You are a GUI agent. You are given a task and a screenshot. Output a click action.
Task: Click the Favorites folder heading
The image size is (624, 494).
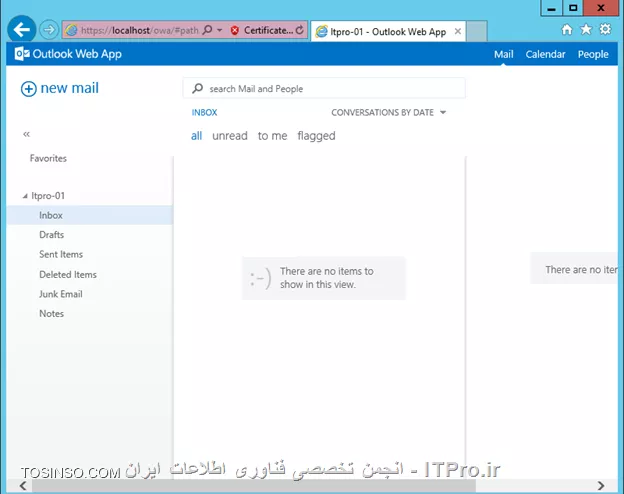48,158
